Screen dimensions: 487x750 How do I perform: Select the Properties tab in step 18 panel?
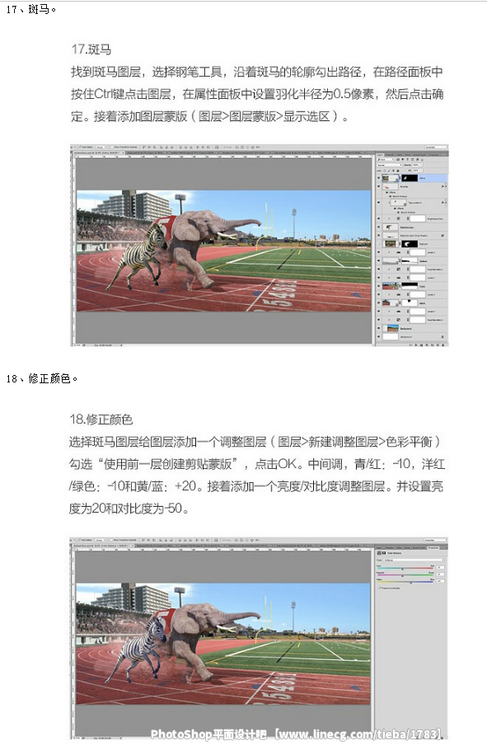point(433,548)
